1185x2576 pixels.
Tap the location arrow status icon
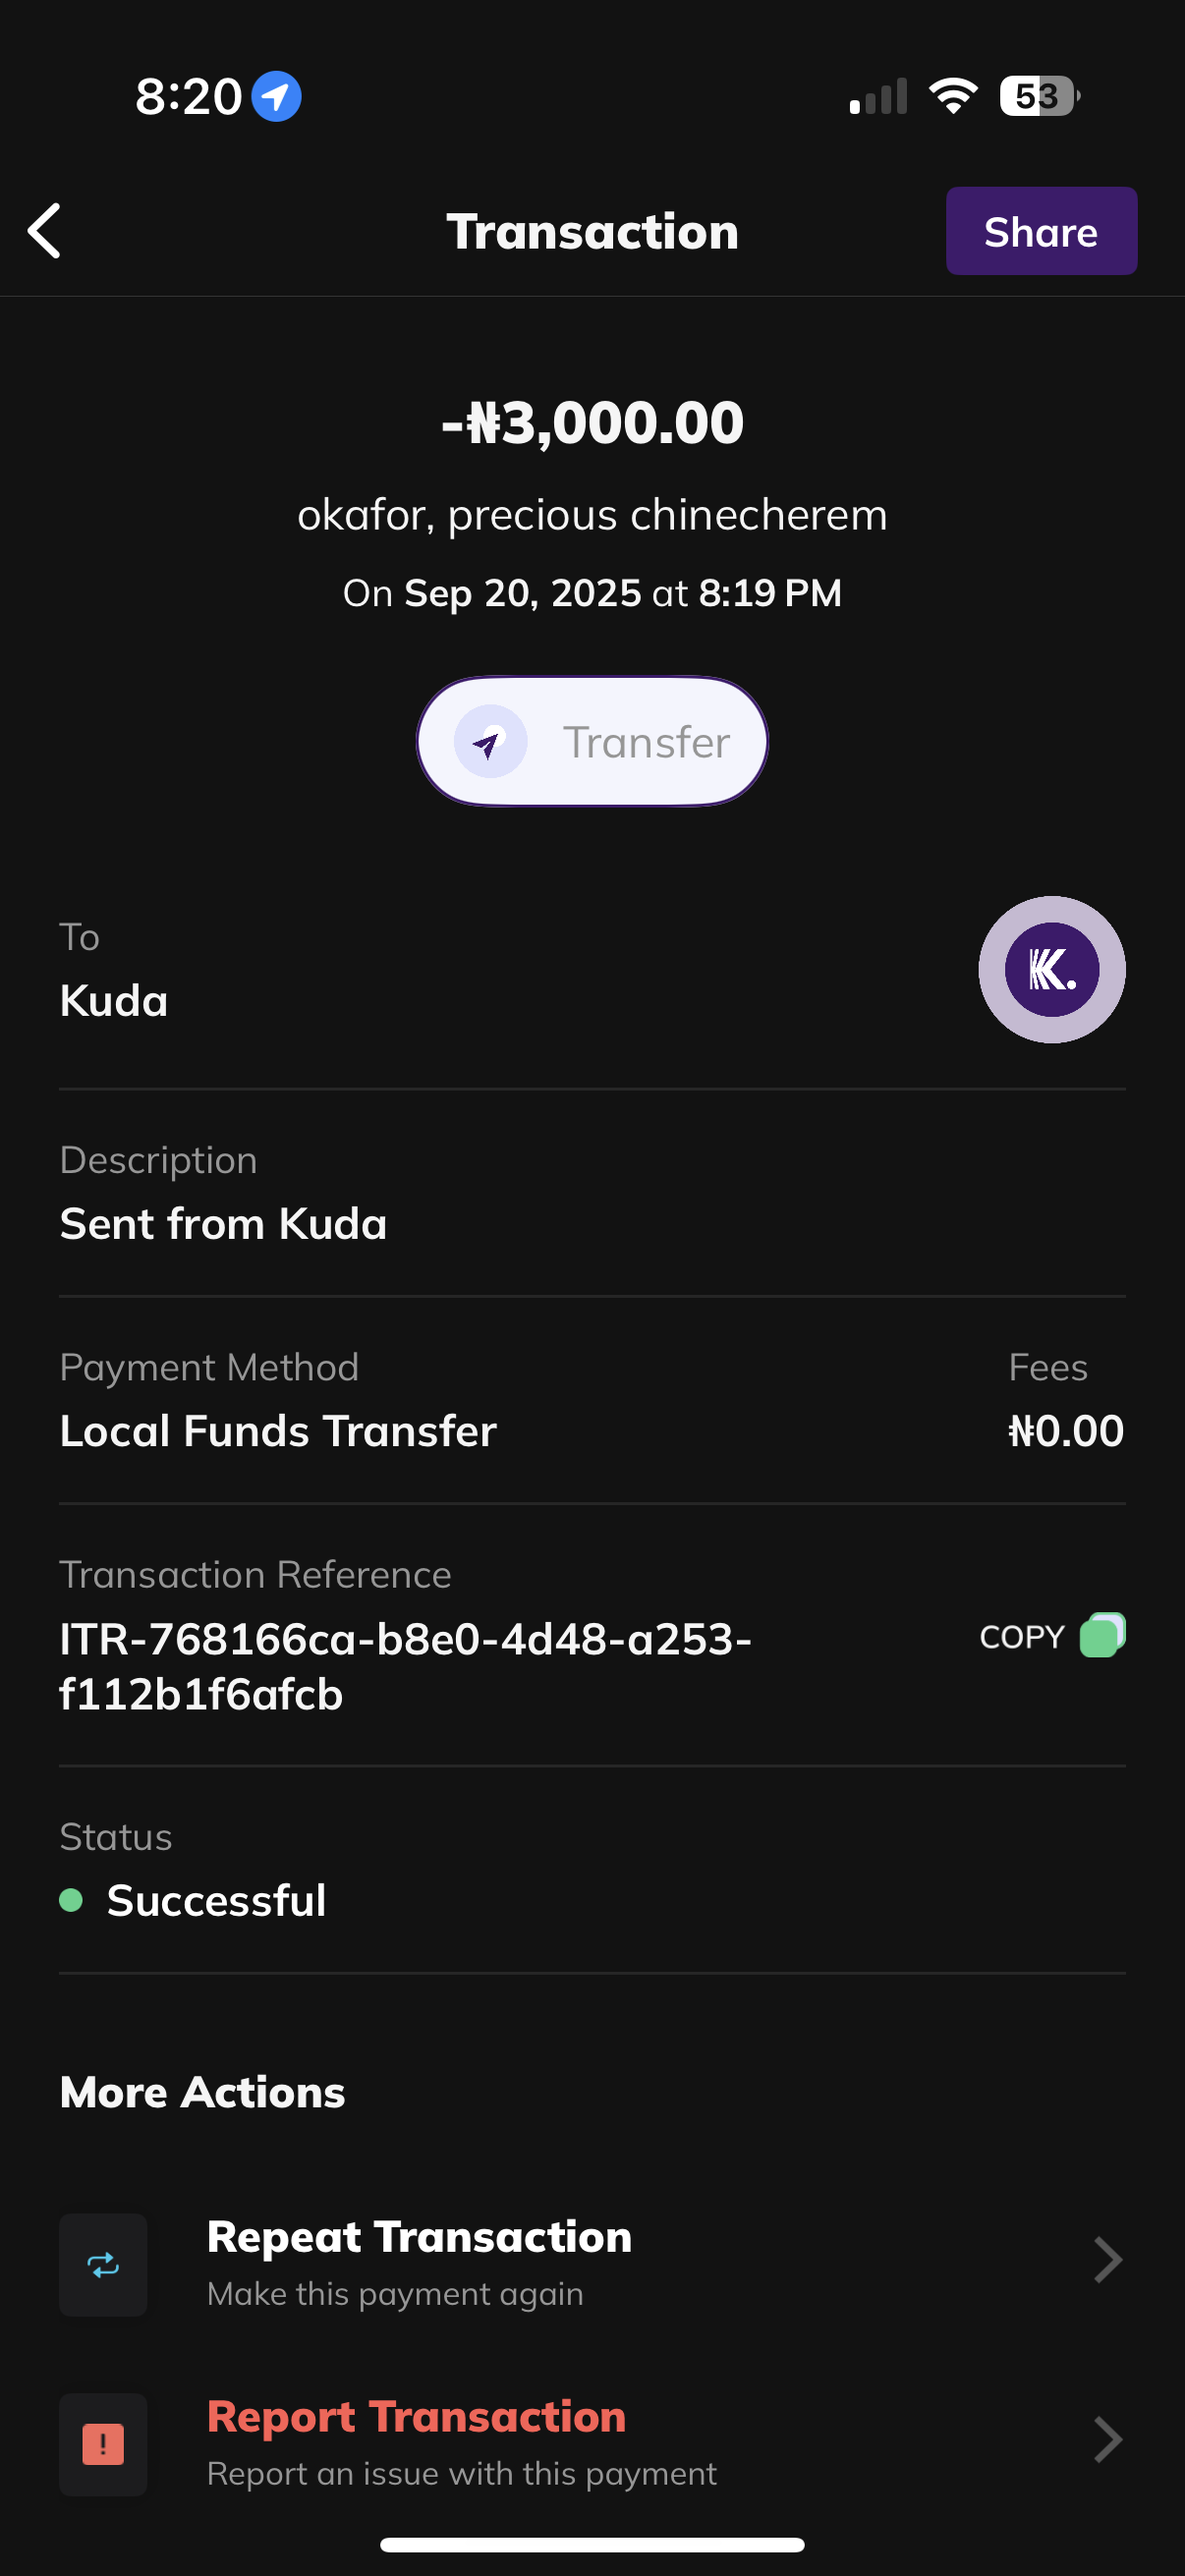tap(276, 97)
